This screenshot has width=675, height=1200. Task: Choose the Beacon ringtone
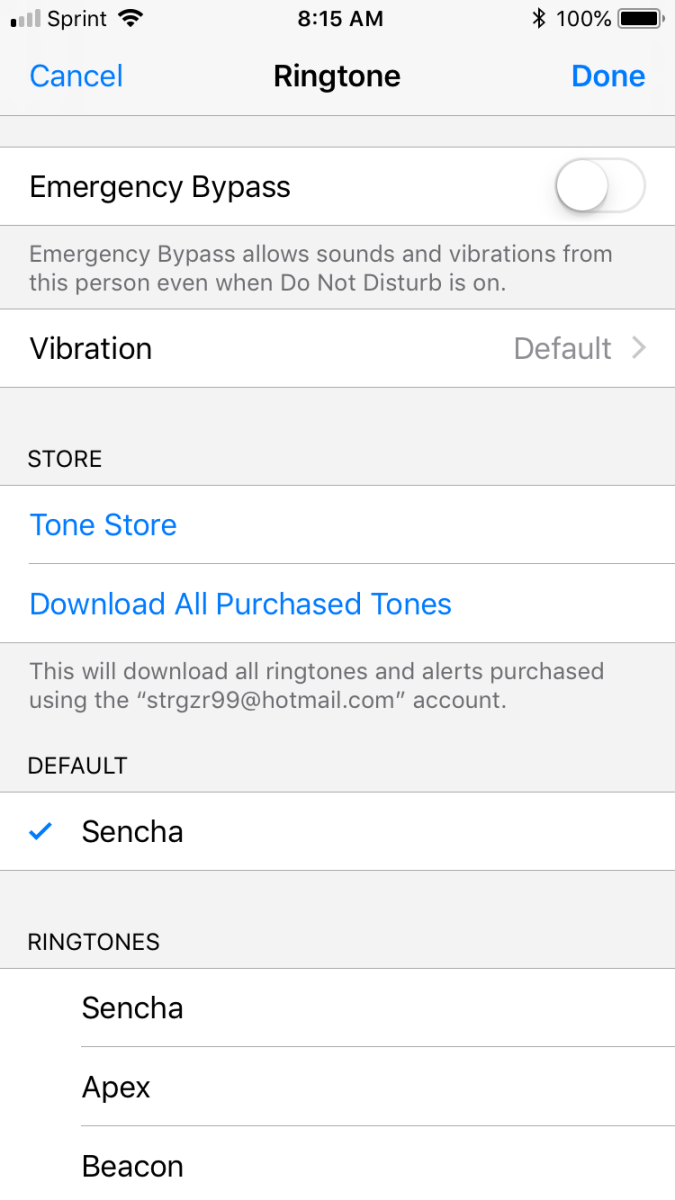pyautogui.click(x=337, y=1166)
